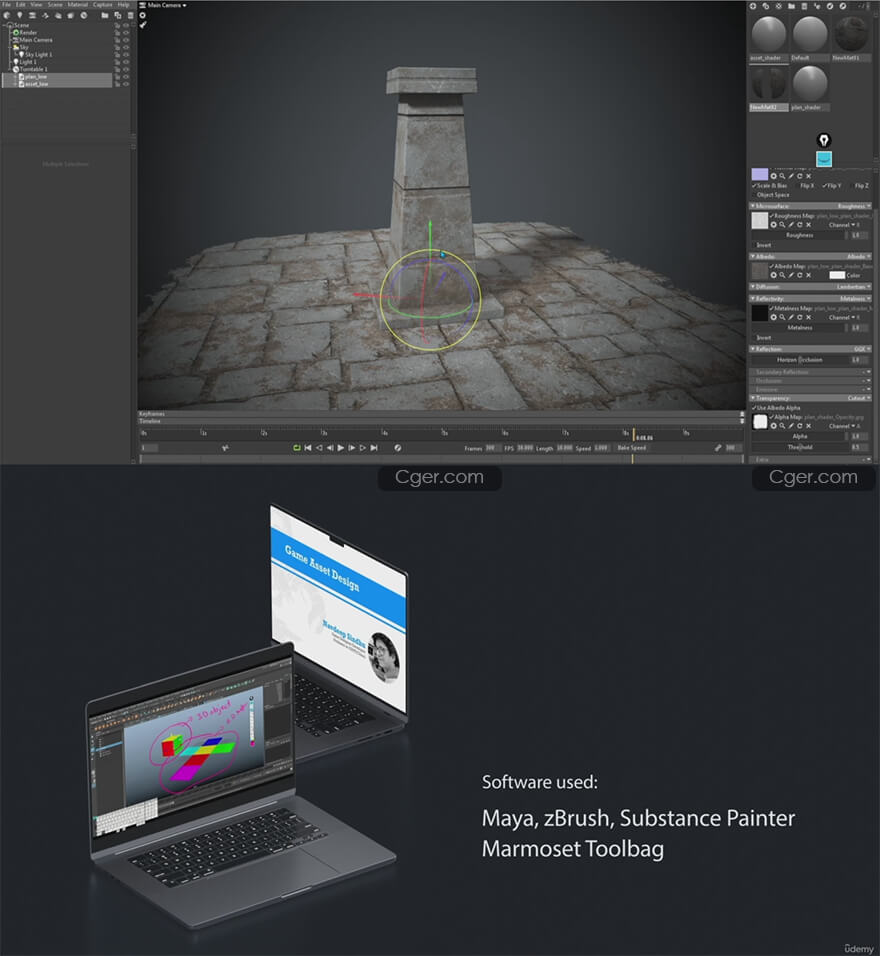The height and width of the screenshot is (956, 880).
Task: Toggle the Flip Z checkbox
Action: click(x=852, y=185)
